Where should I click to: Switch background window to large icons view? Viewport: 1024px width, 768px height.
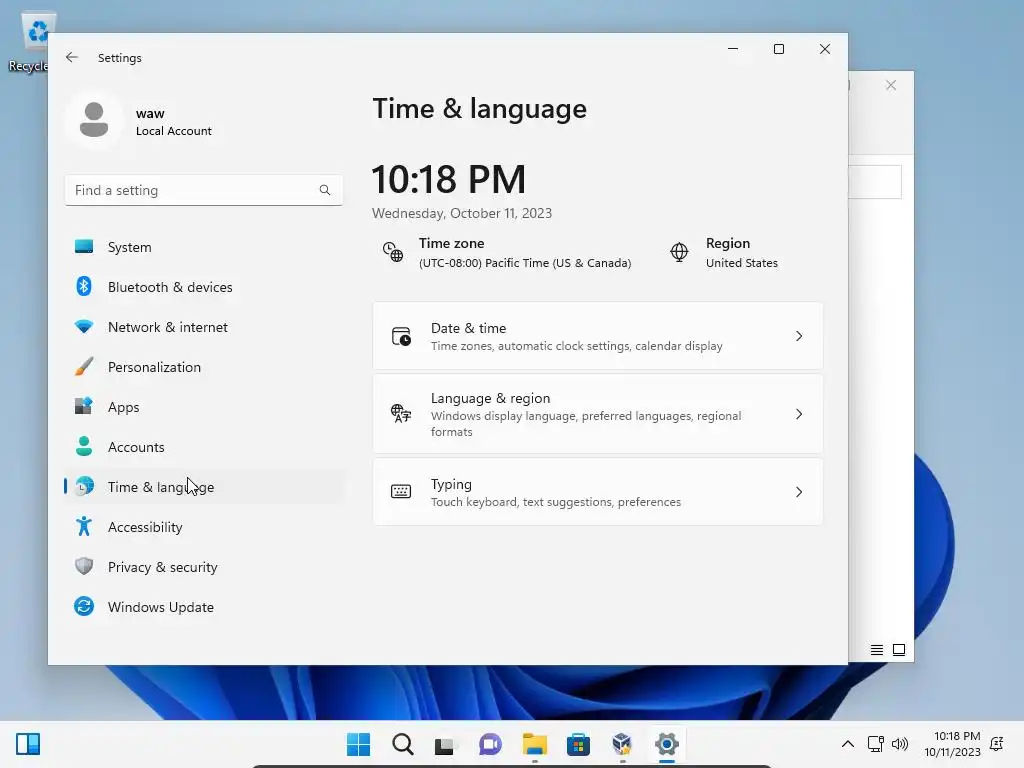(899, 650)
